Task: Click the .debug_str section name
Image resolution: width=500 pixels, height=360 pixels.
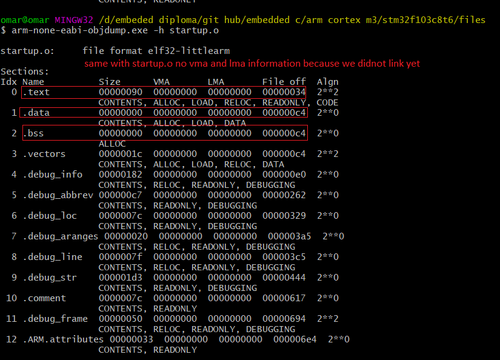Action: (x=50, y=278)
